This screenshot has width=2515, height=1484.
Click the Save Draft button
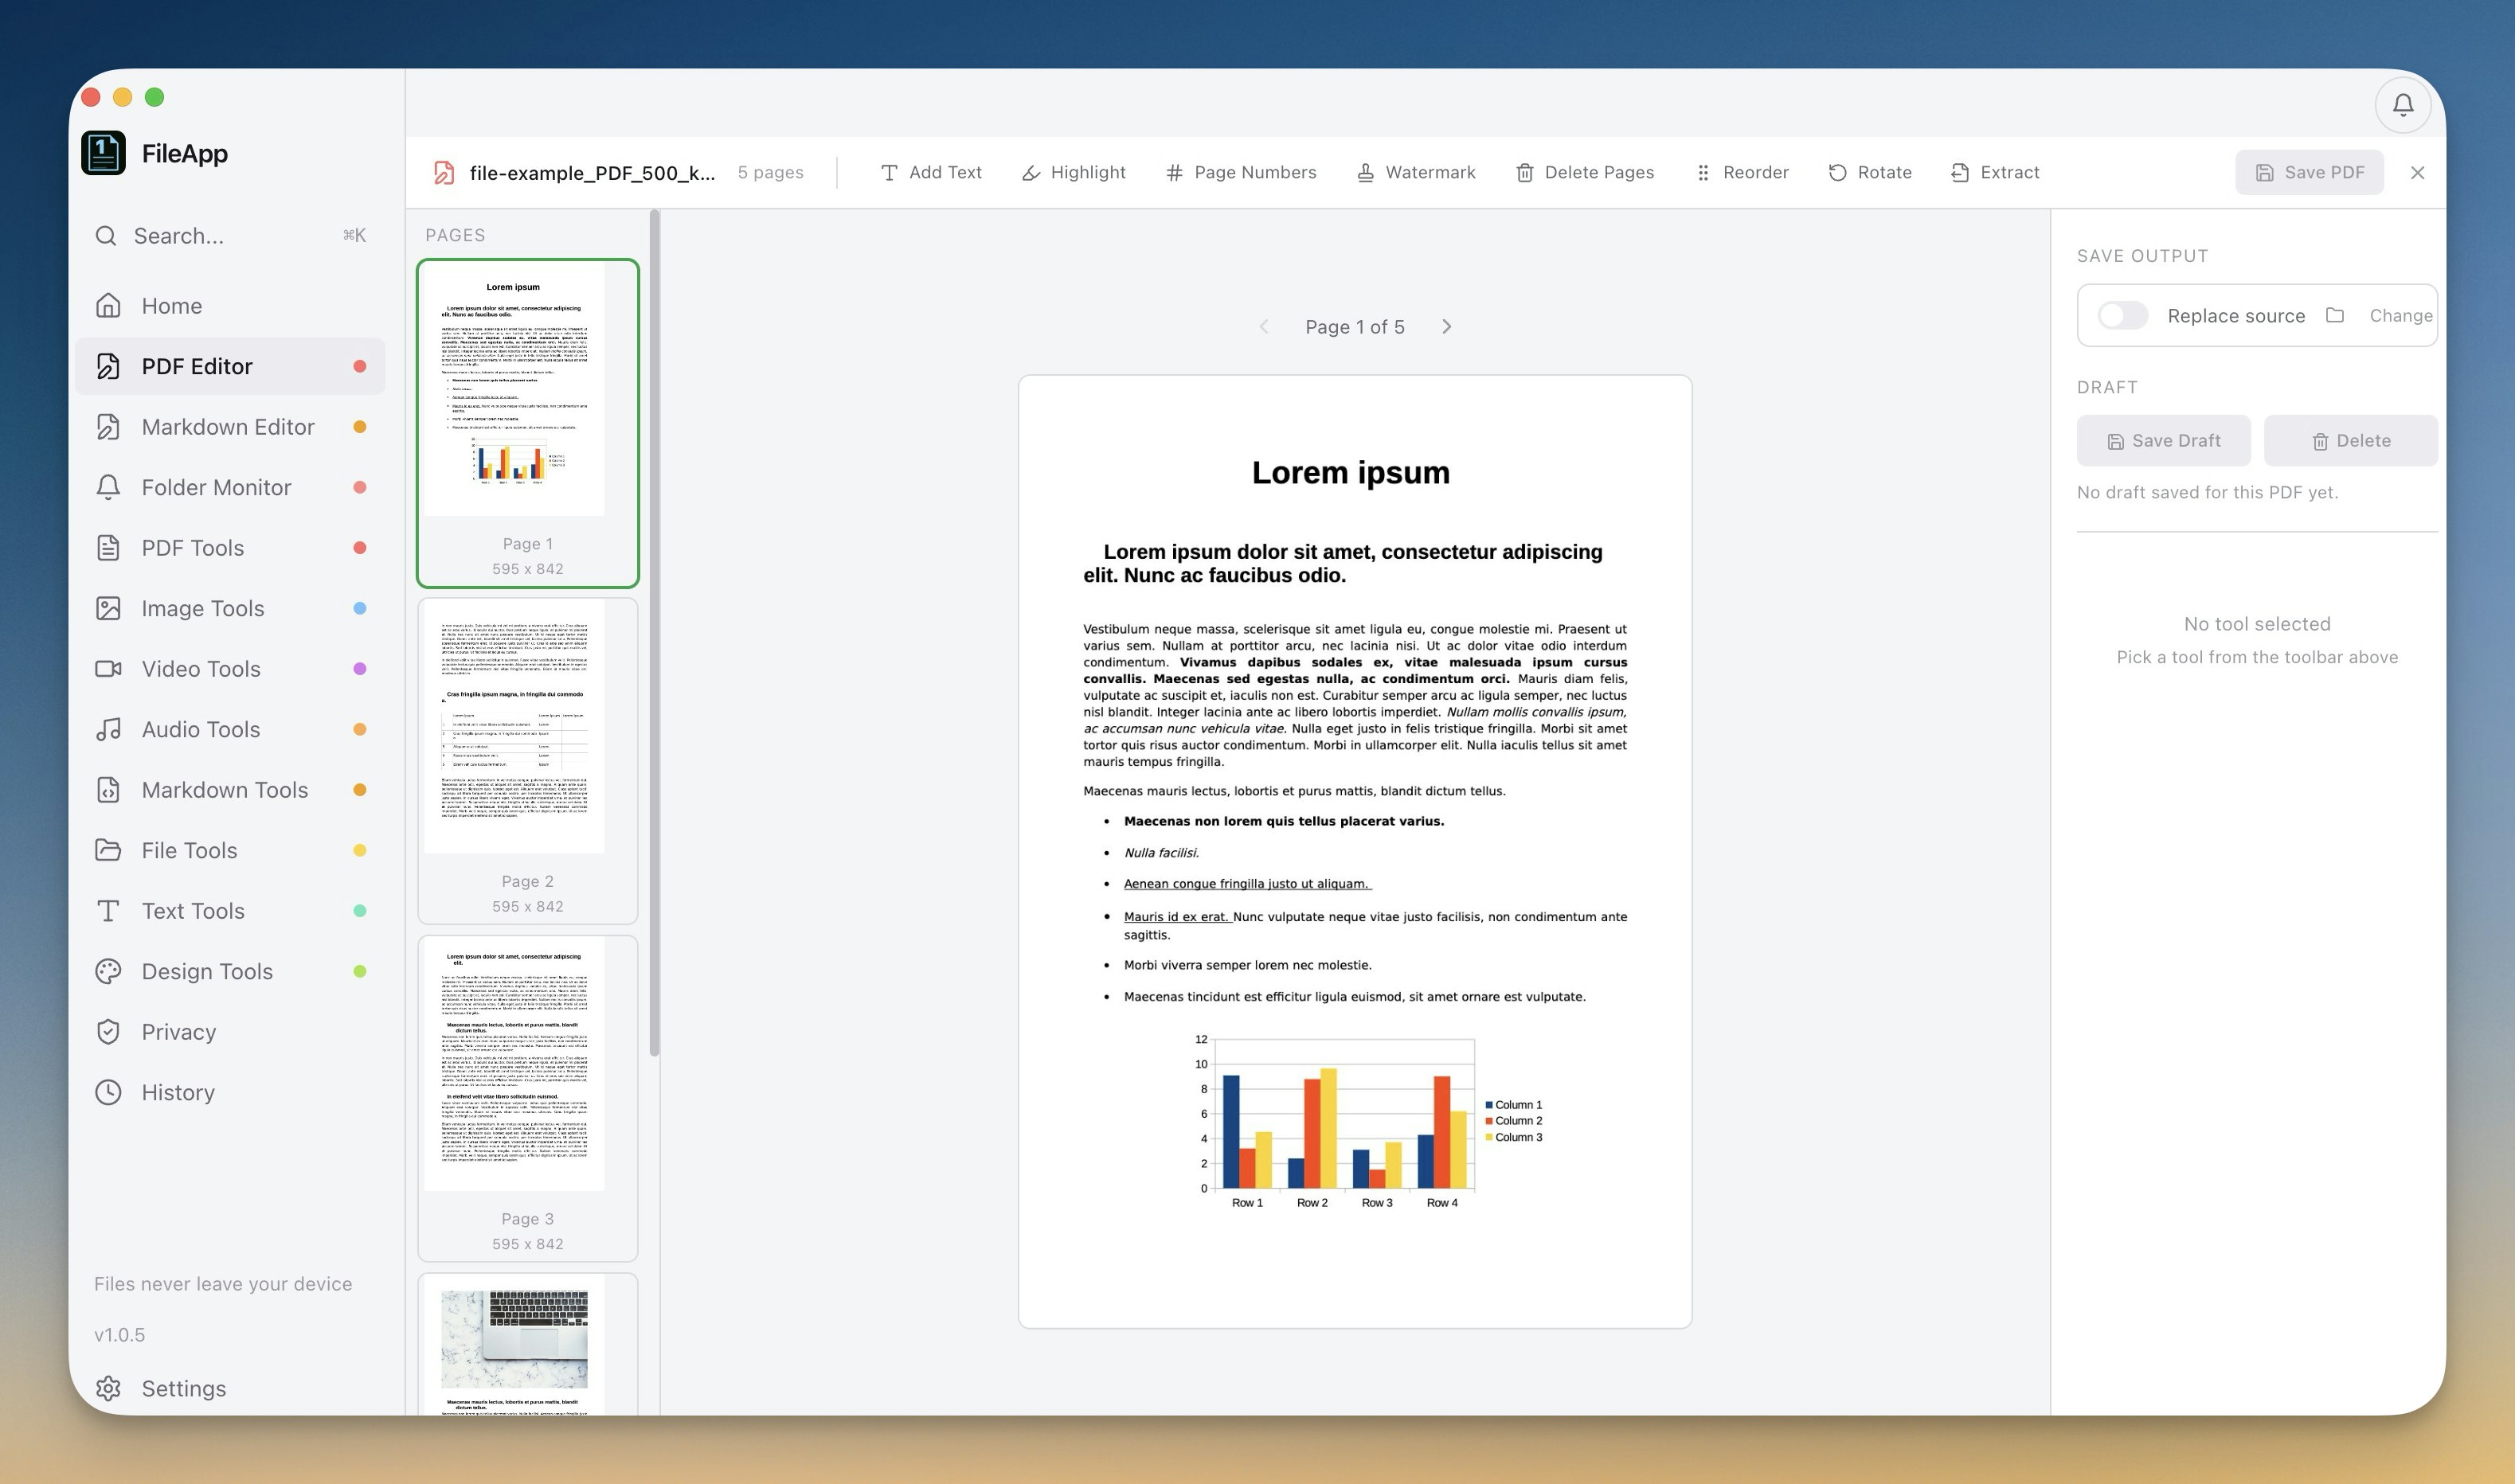[2163, 441]
